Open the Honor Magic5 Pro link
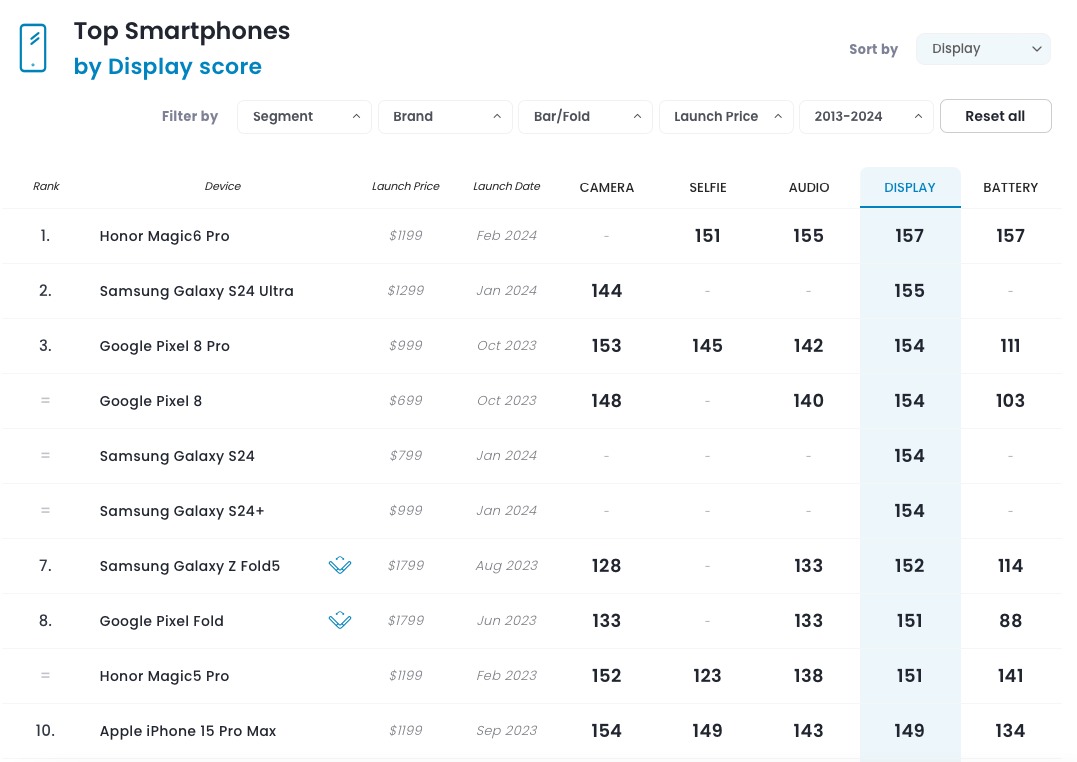Image resolution: width=1077 pixels, height=762 pixels. pyautogui.click(x=164, y=675)
